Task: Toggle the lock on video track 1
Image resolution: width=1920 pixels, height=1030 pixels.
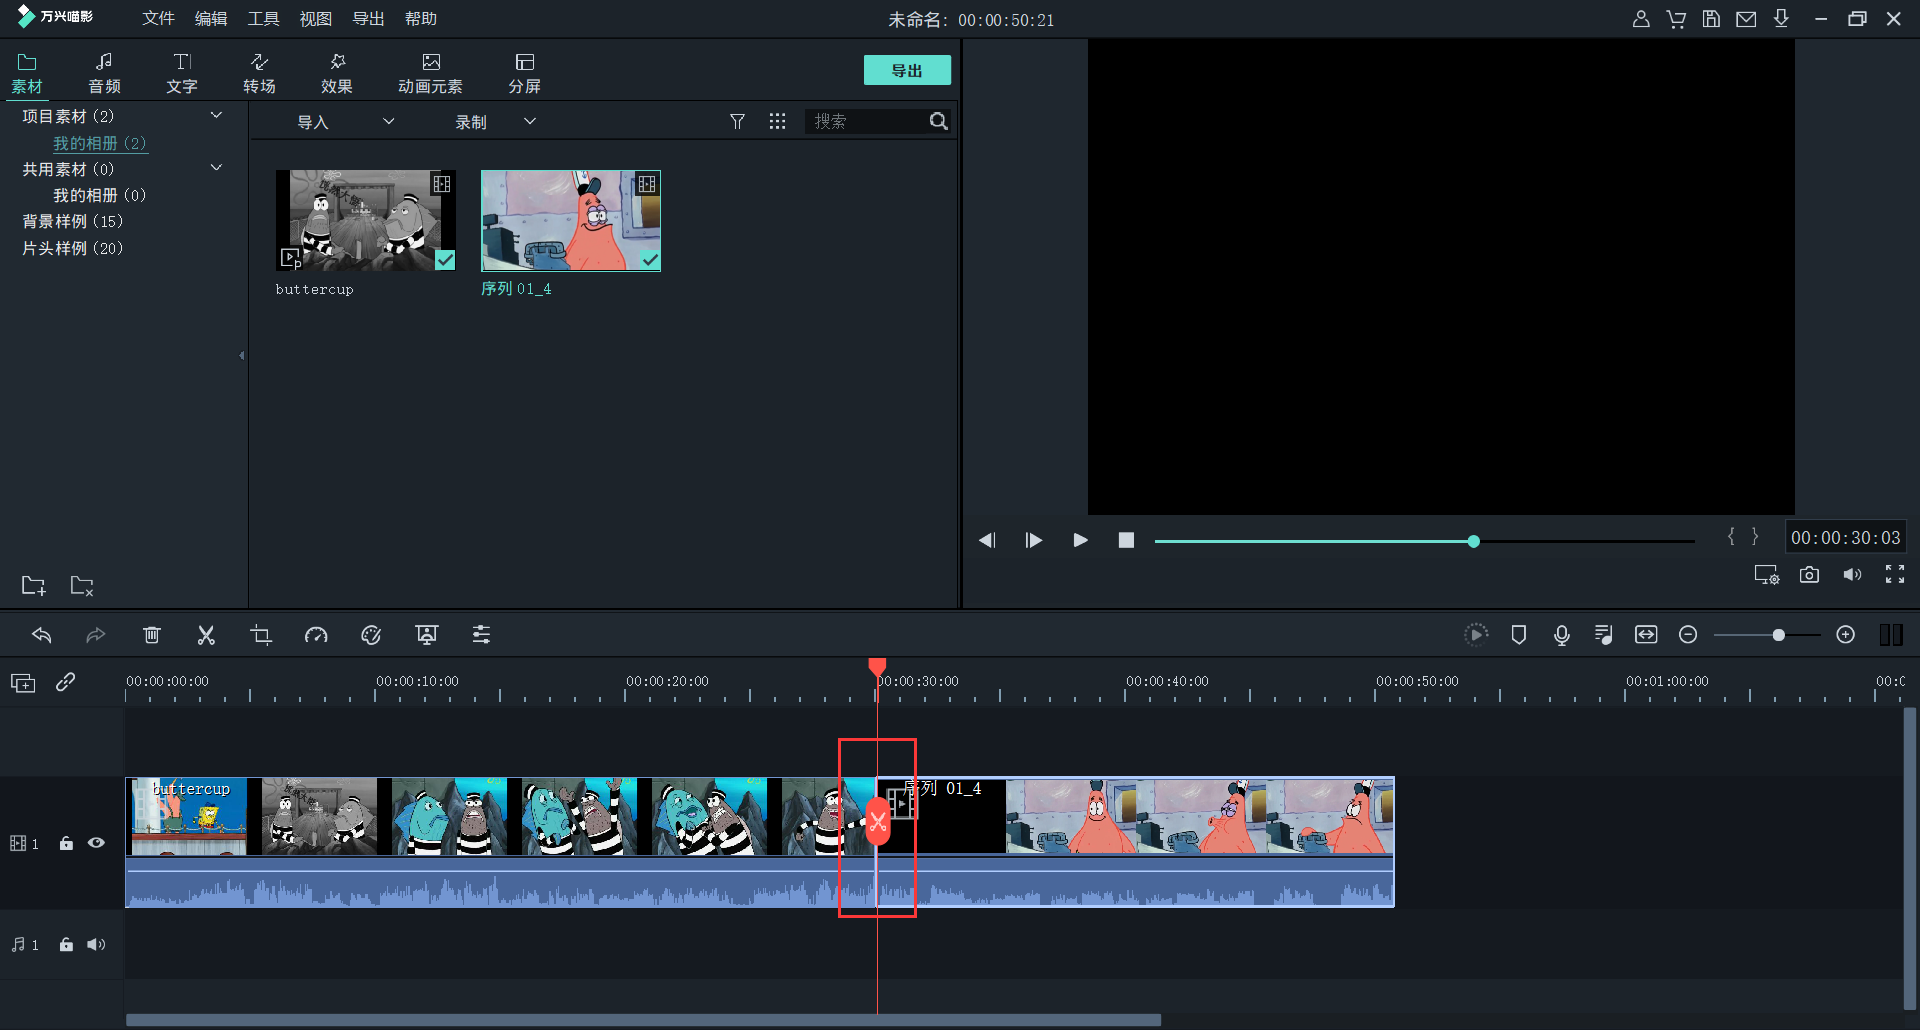Action: 66,843
